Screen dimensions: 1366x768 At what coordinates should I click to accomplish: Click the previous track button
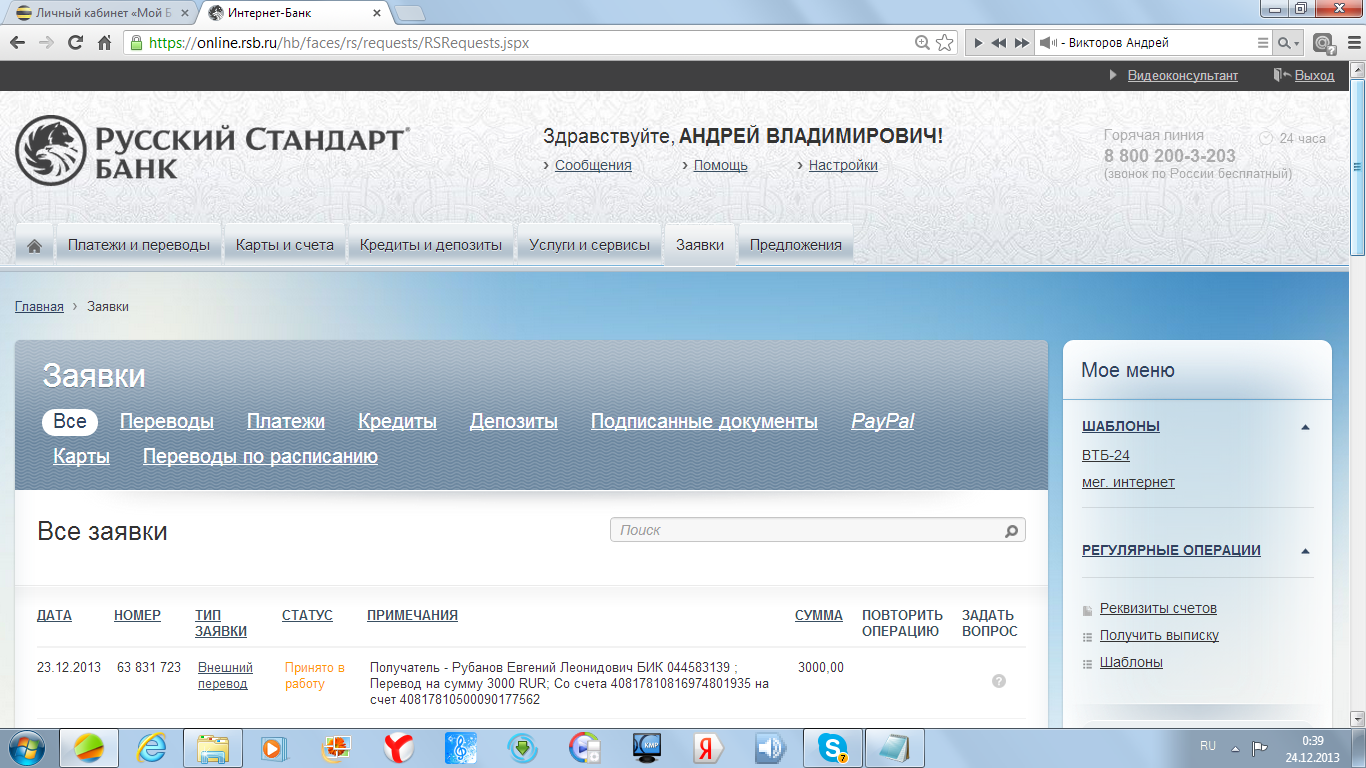coord(998,43)
